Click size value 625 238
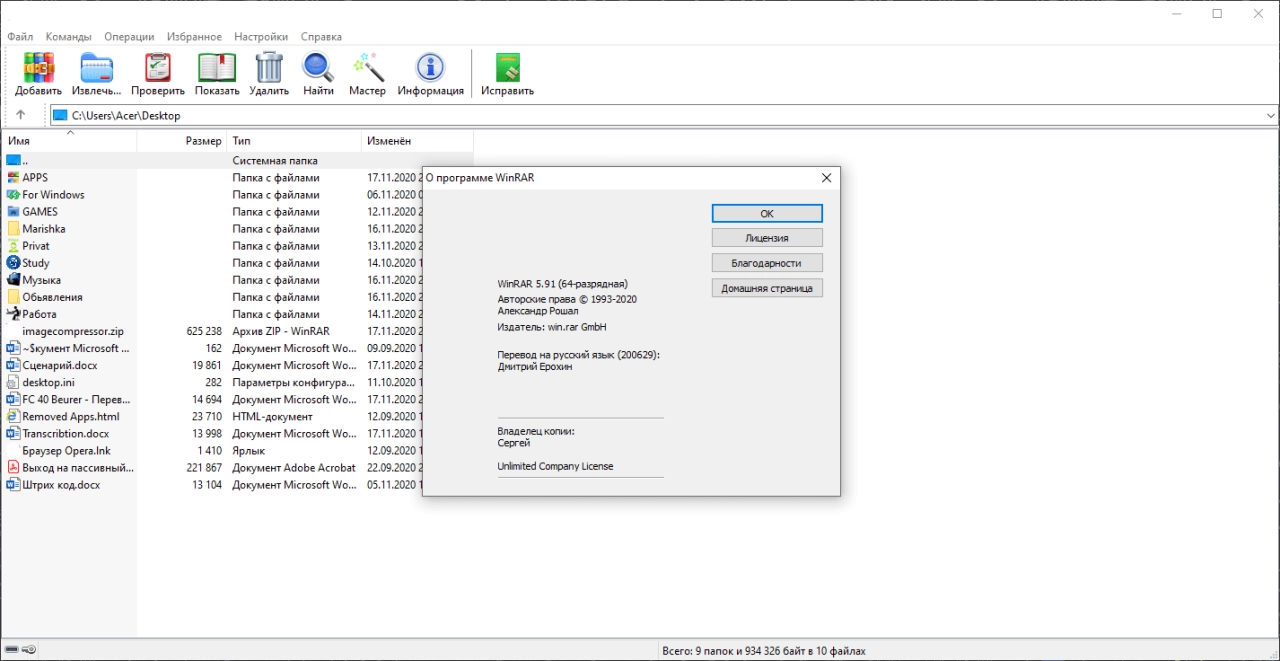 pos(204,331)
